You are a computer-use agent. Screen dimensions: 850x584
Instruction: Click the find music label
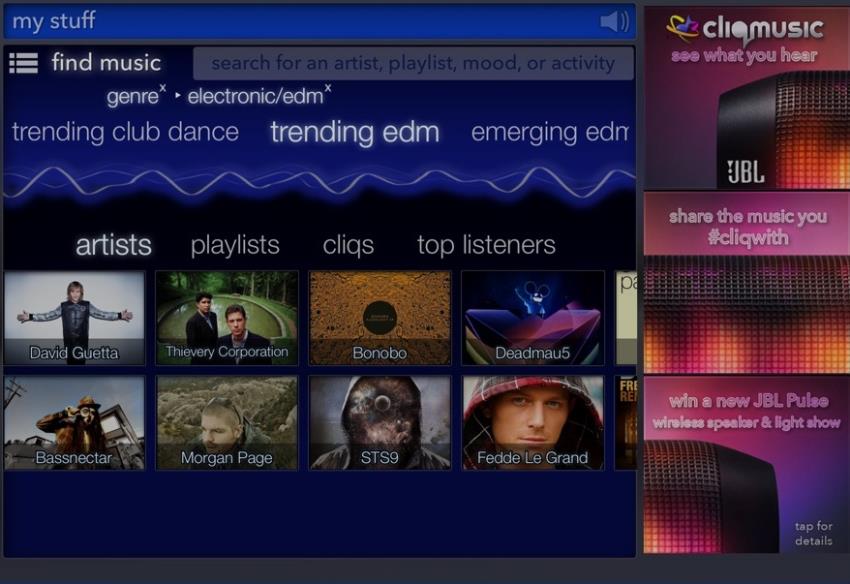click(x=106, y=63)
